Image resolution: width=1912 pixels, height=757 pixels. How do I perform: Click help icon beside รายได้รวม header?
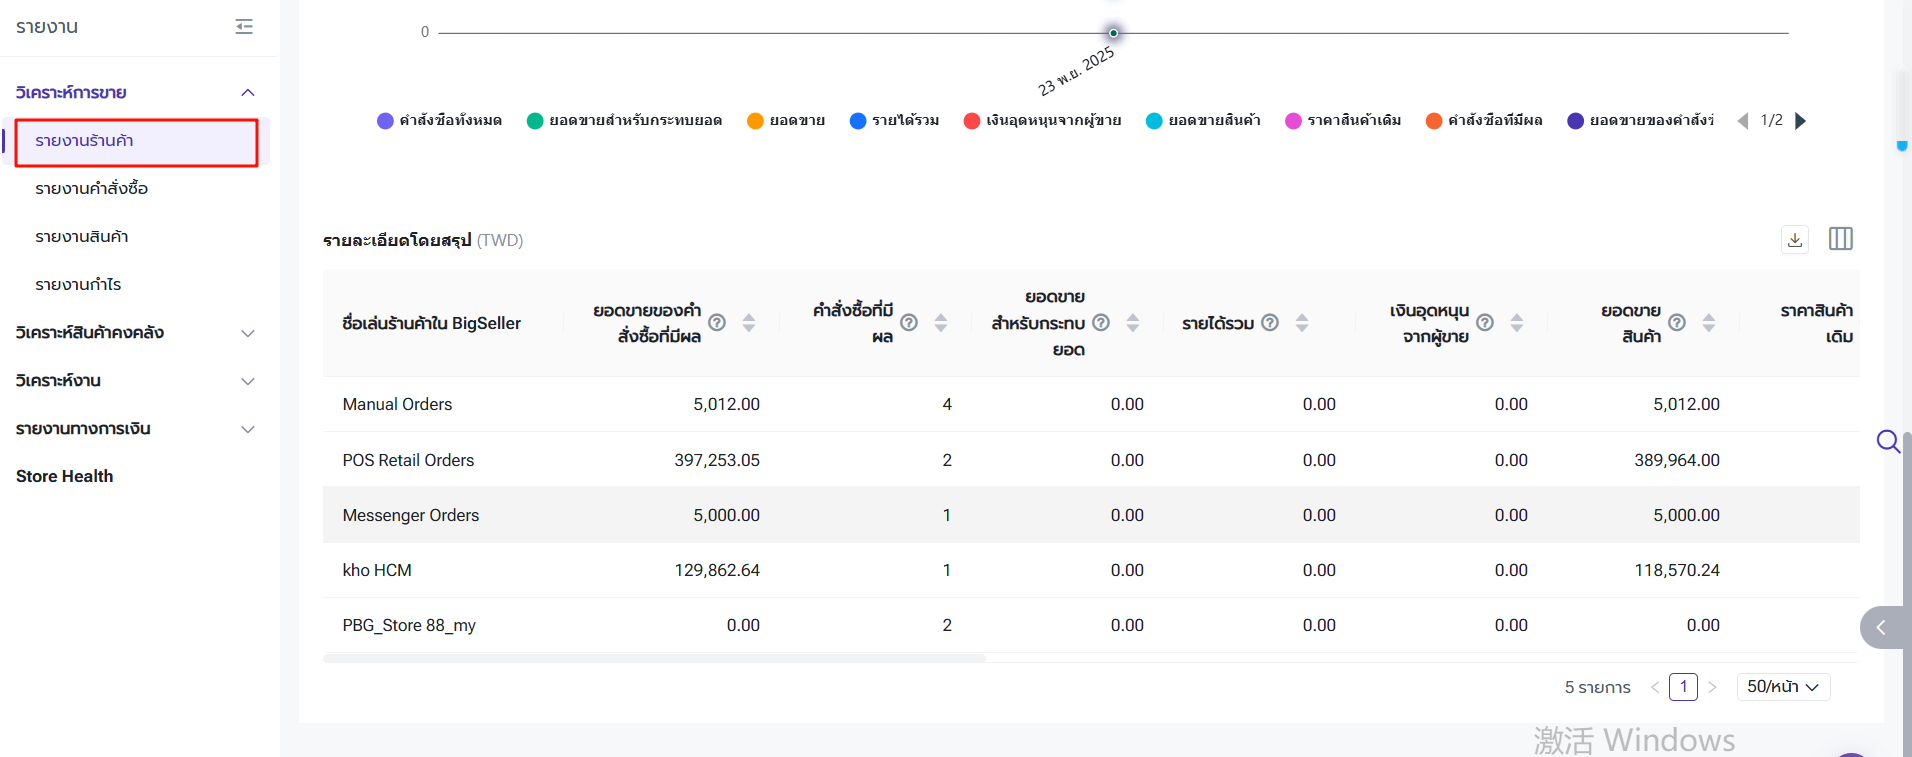click(x=1270, y=323)
